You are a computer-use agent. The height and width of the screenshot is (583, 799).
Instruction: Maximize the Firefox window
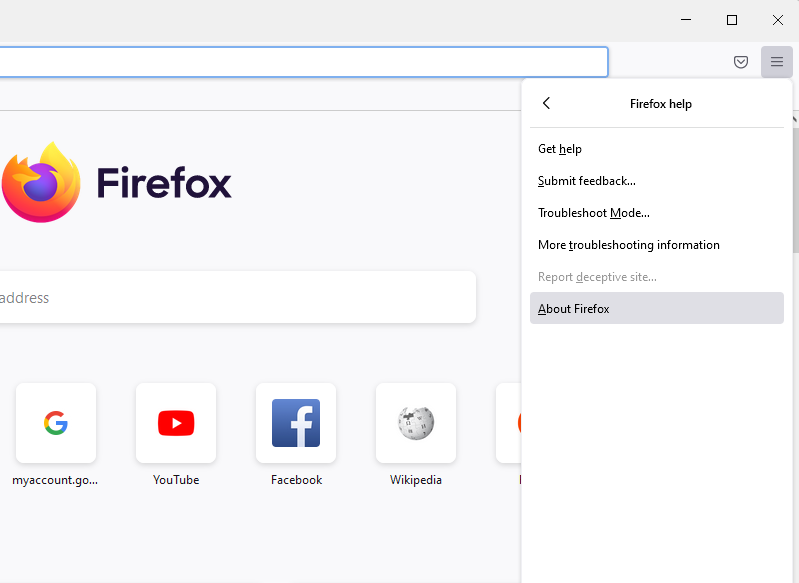pos(732,20)
